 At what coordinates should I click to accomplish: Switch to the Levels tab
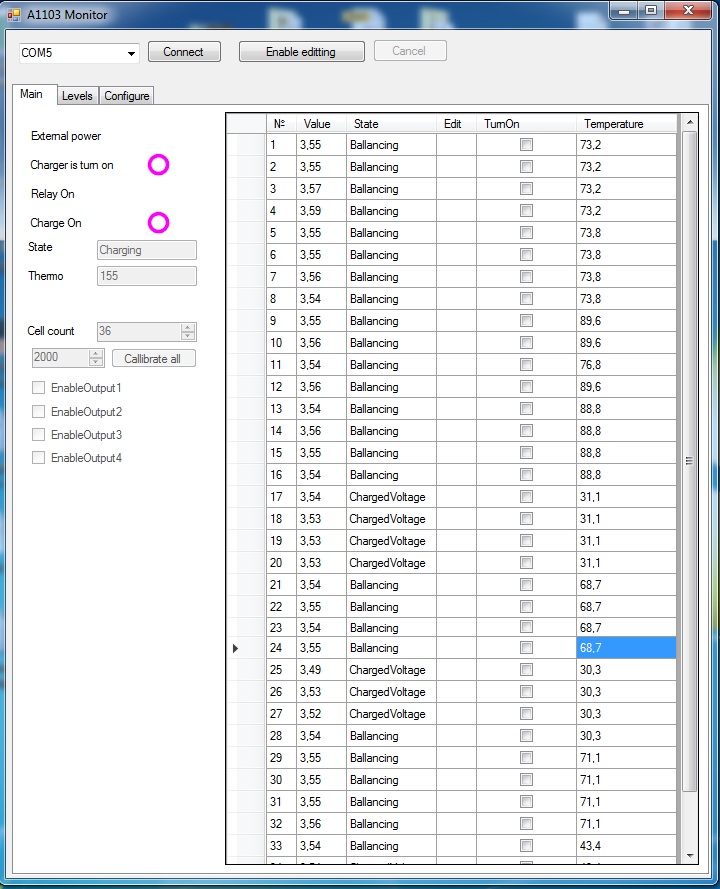[77, 96]
